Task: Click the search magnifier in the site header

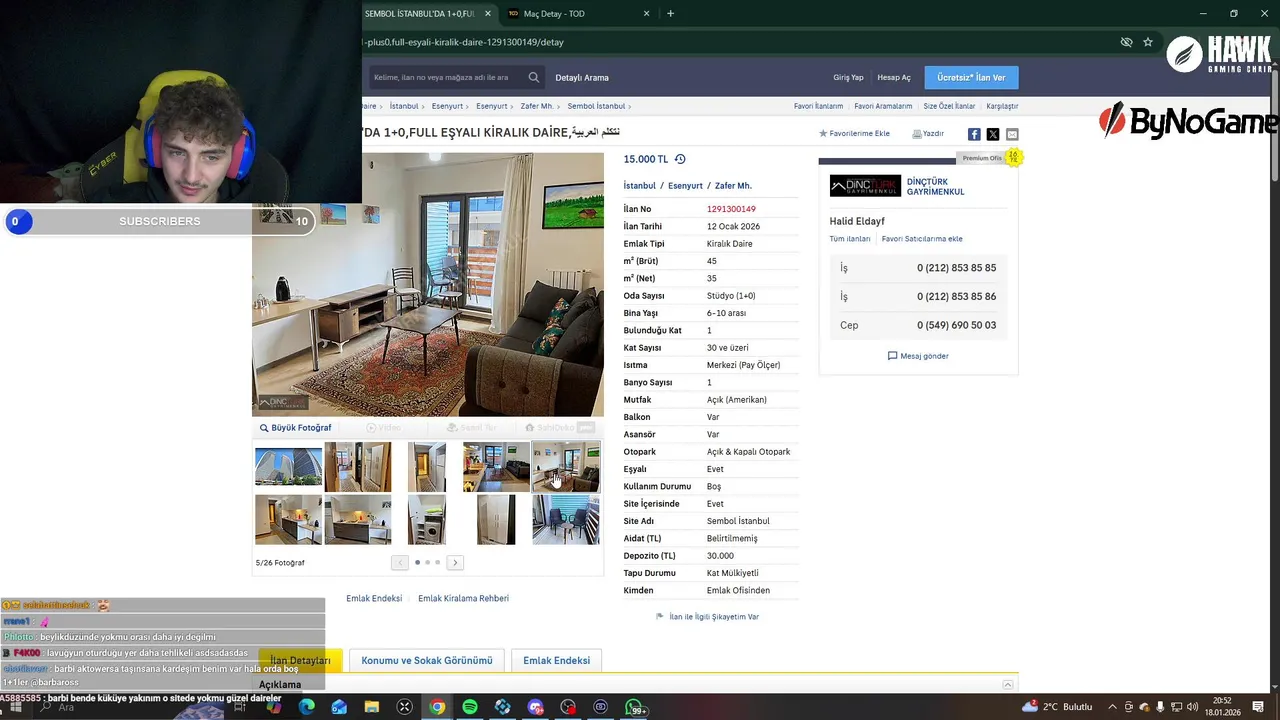Action: pyautogui.click(x=534, y=77)
